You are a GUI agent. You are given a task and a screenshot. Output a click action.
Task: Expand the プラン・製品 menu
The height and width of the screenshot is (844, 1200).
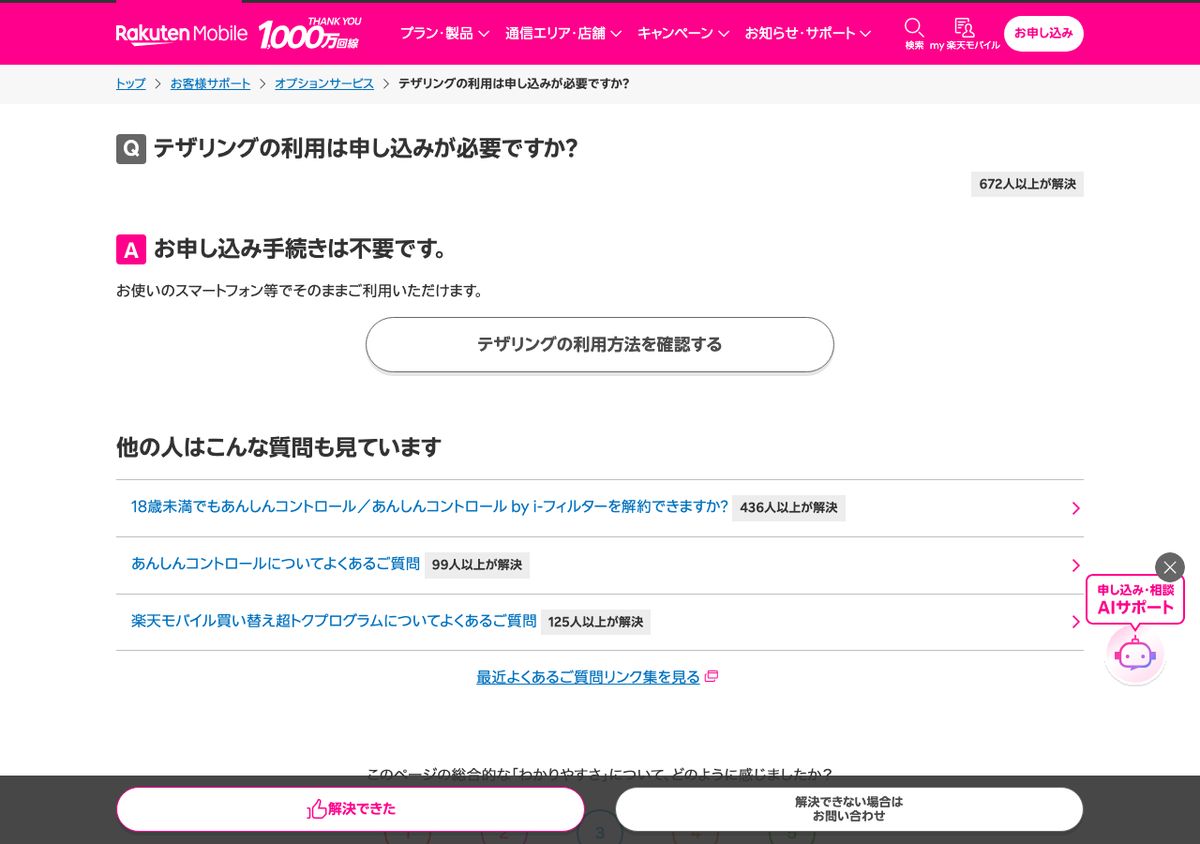tap(444, 33)
